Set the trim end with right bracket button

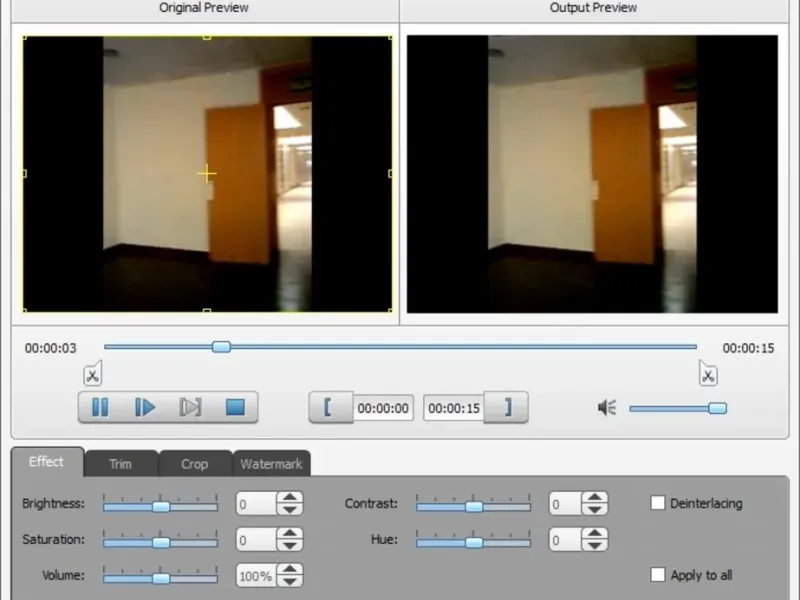506,408
